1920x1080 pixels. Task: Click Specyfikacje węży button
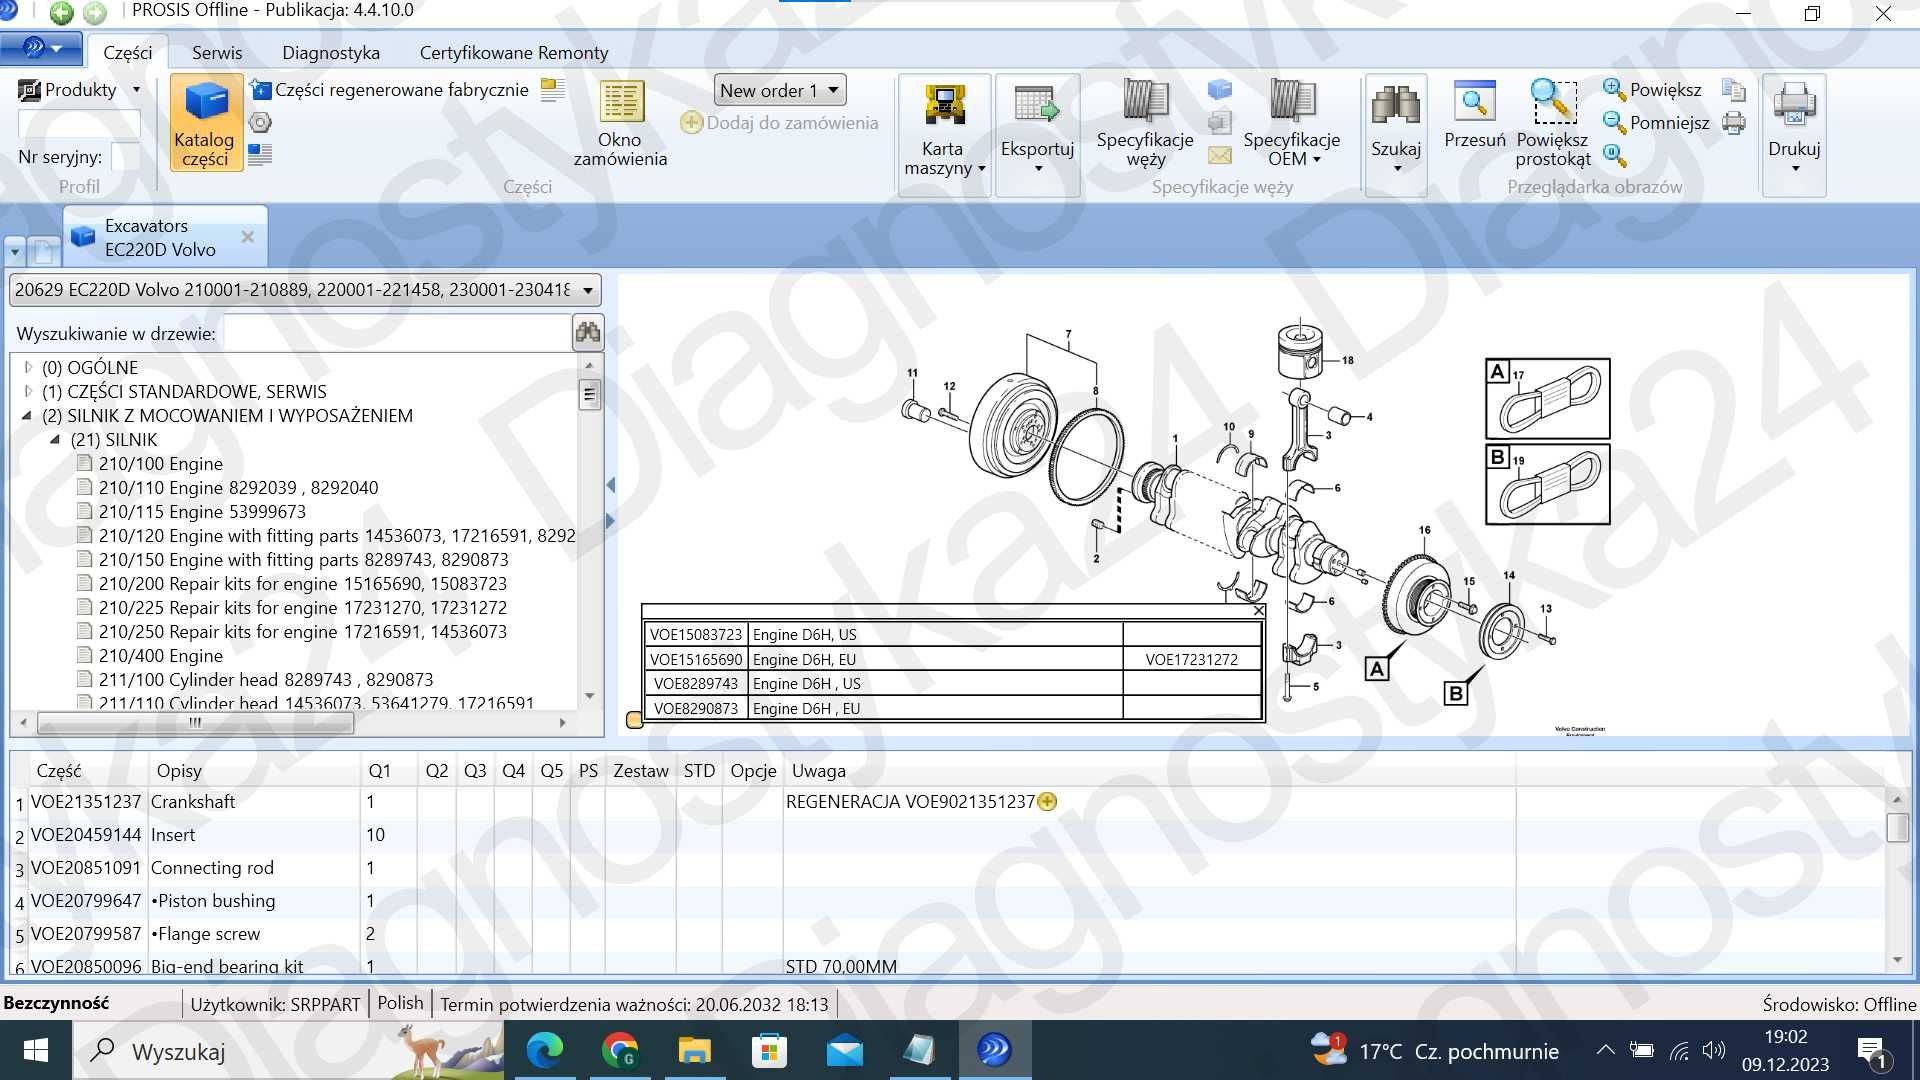coord(1145,123)
